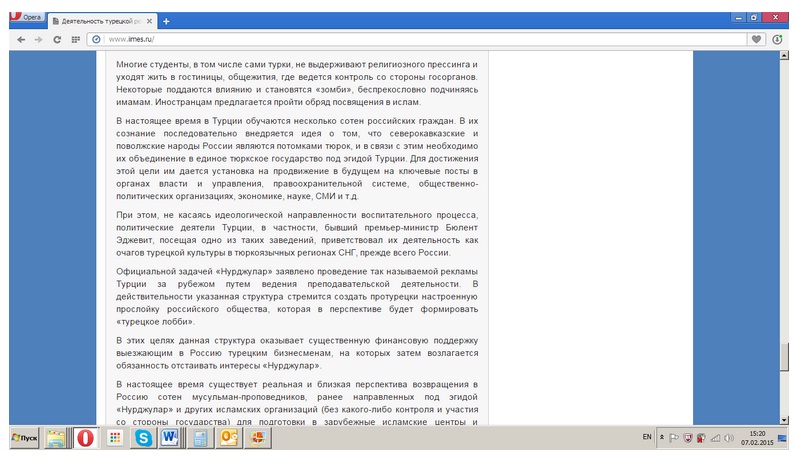
Task: Add page to bookmarks with heart icon
Action: pos(756,39)
